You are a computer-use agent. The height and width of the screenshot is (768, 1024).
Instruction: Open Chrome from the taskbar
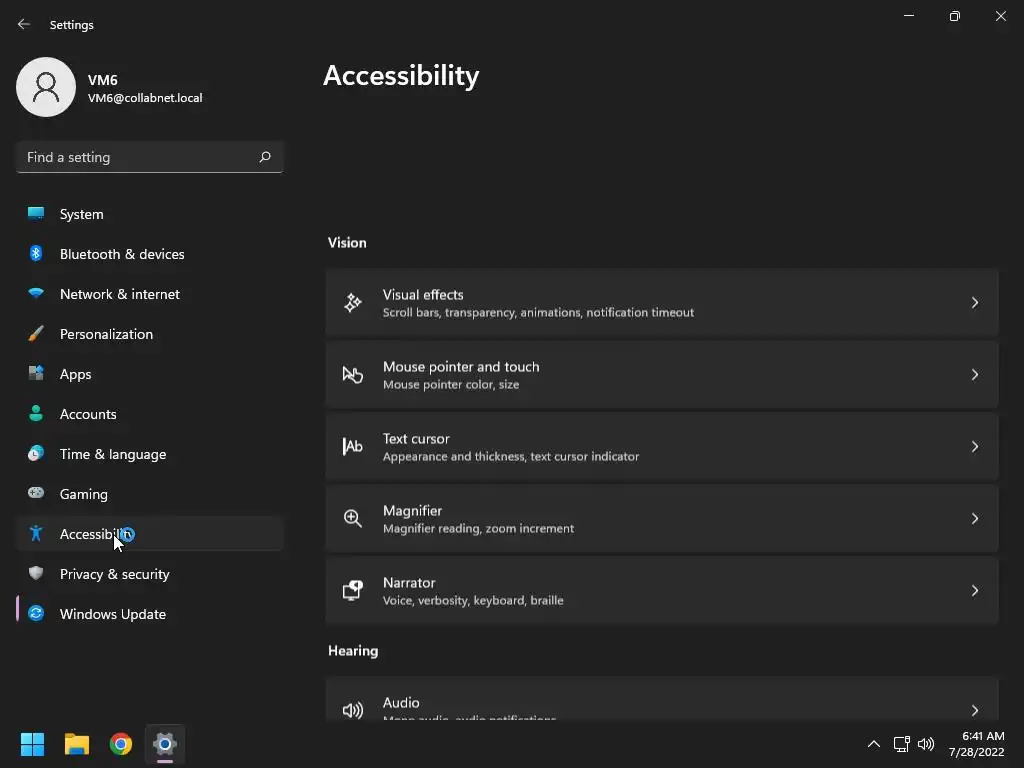[x=121, y=744]
